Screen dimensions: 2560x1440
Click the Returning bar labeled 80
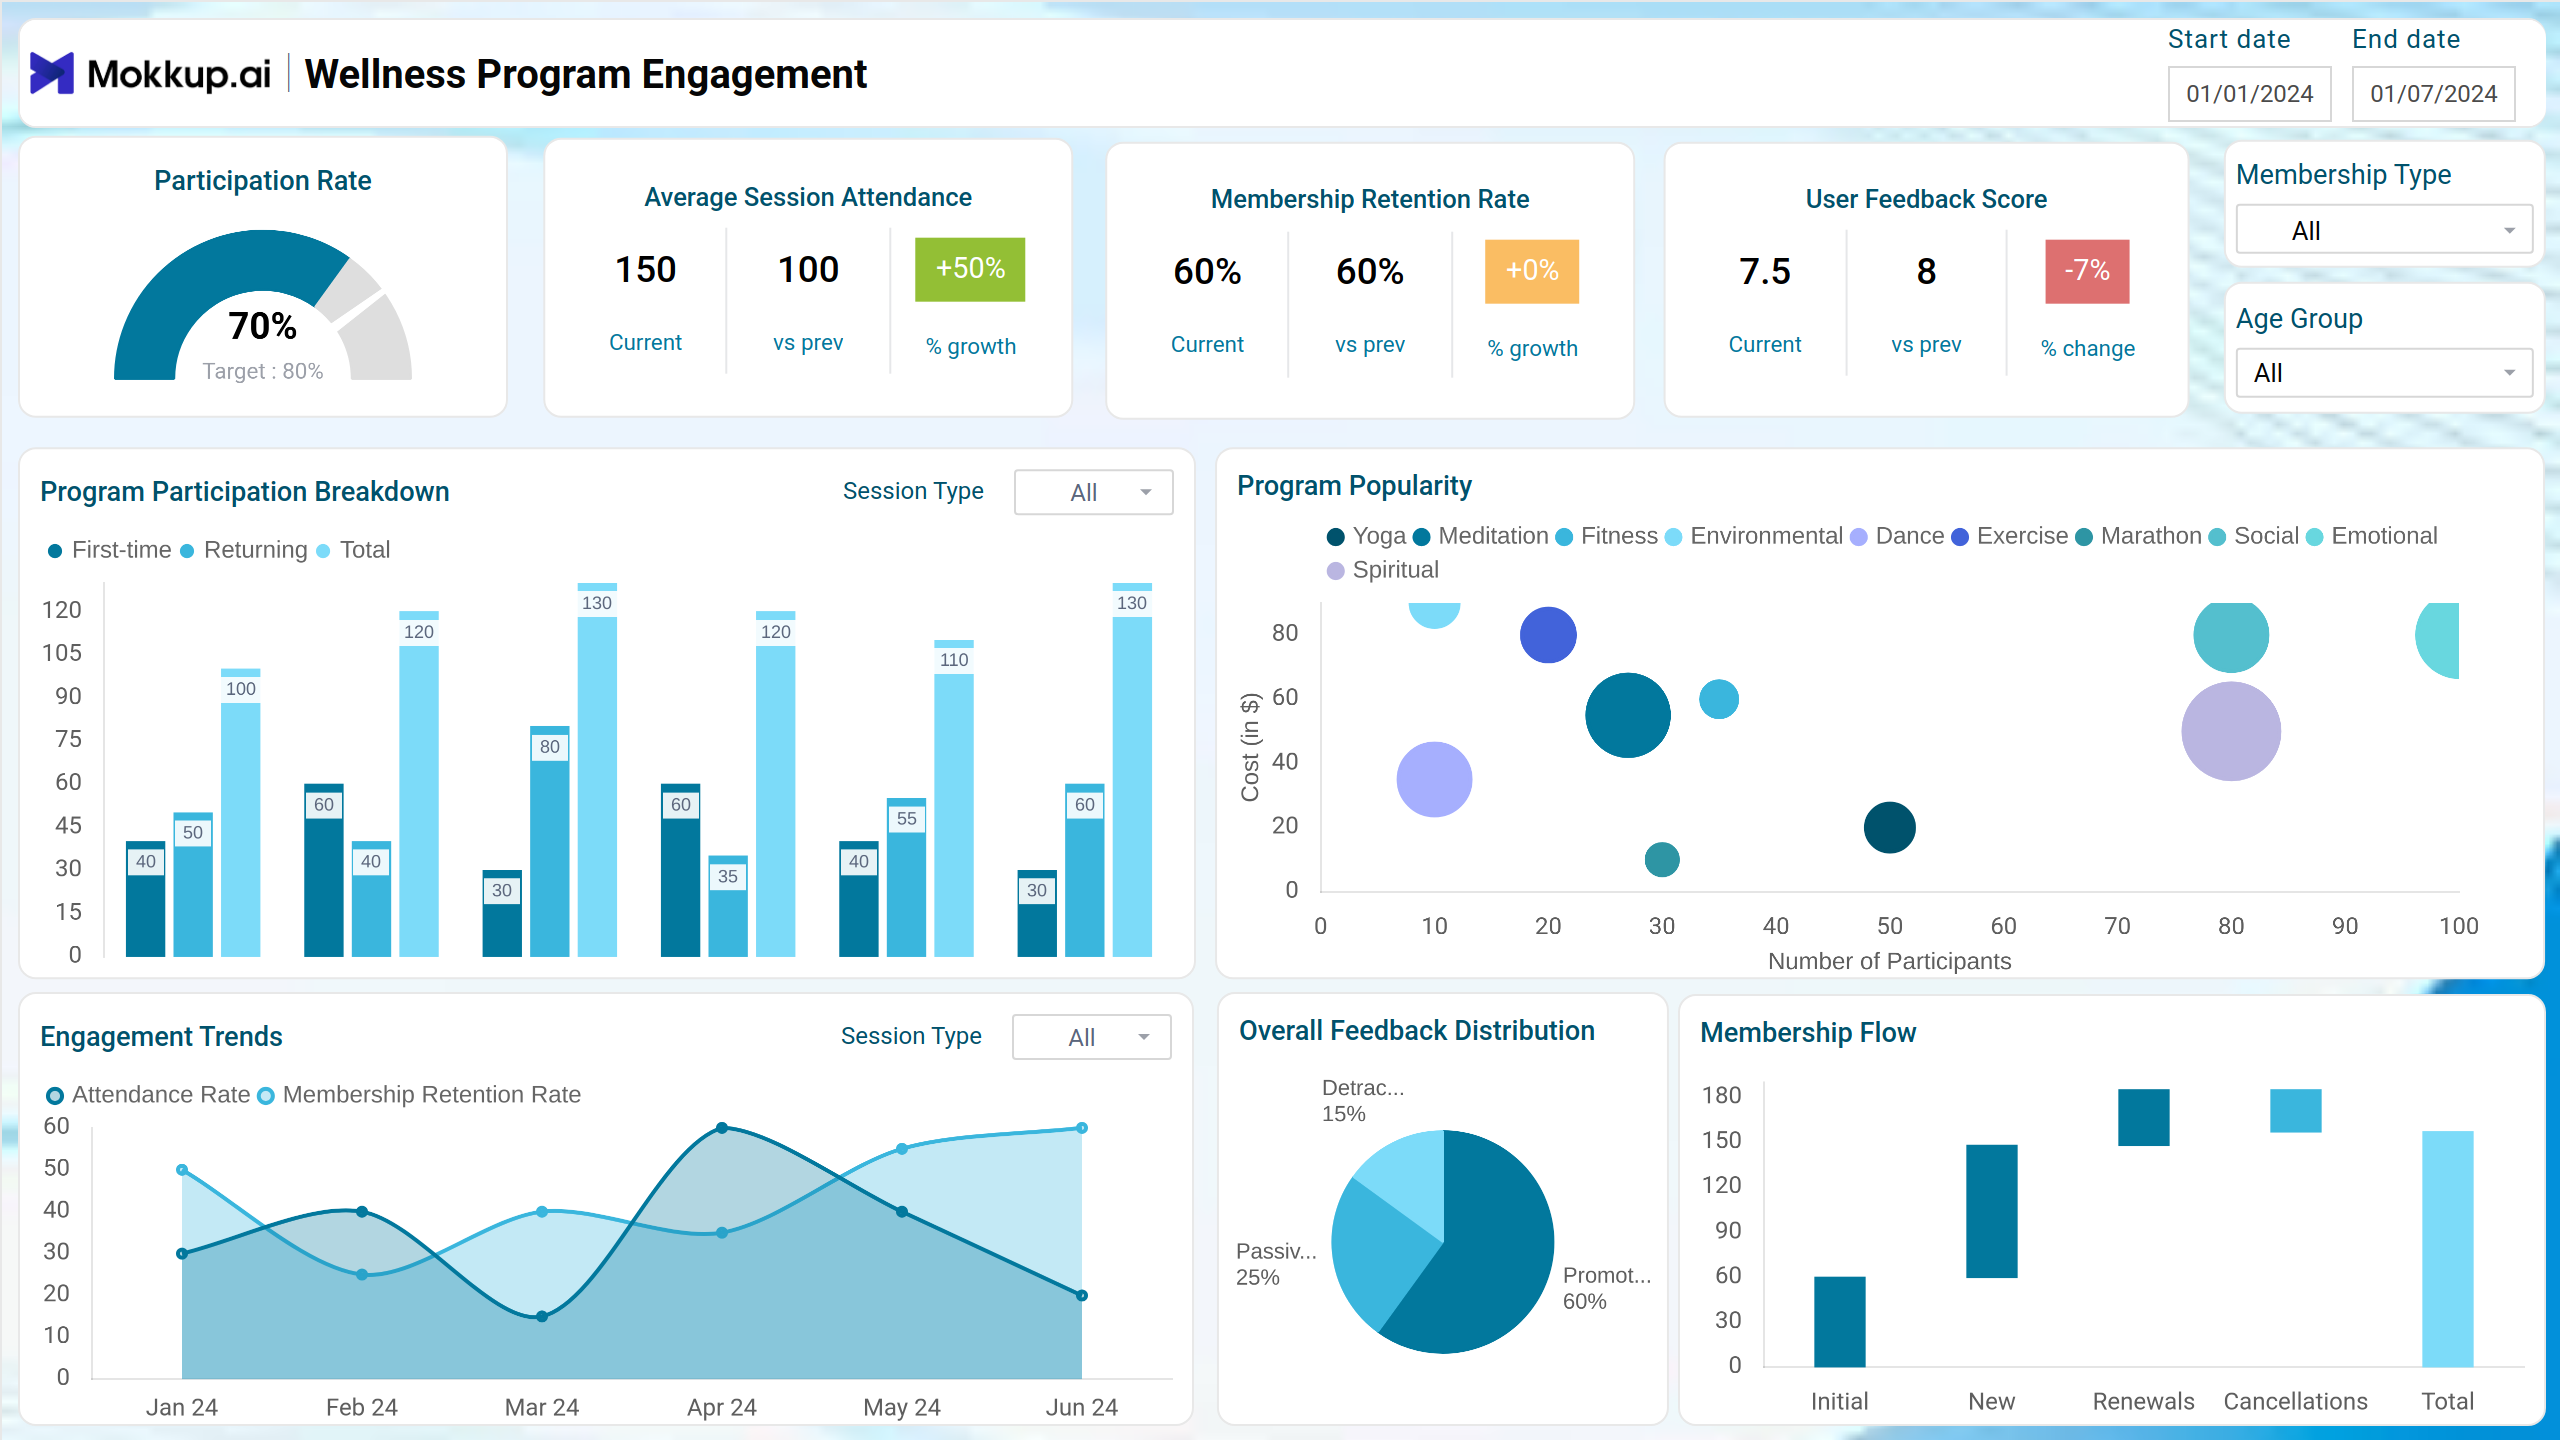pos(550,842)
